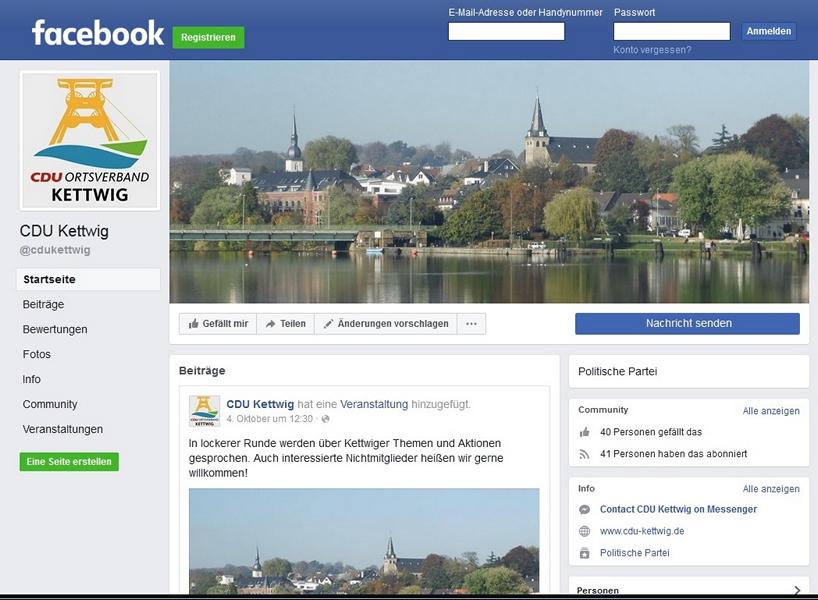Click the category icon beside Politische Partei

click(585, 553)
